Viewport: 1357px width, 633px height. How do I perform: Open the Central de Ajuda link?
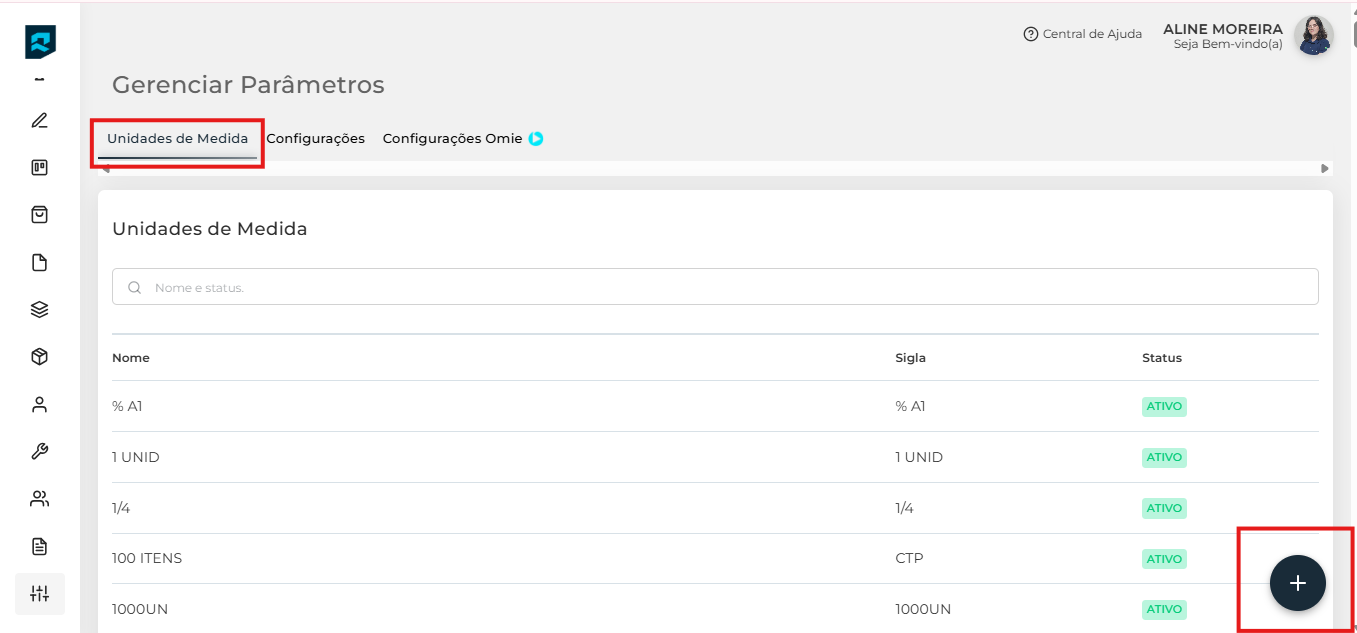[x=1082, y=34]
